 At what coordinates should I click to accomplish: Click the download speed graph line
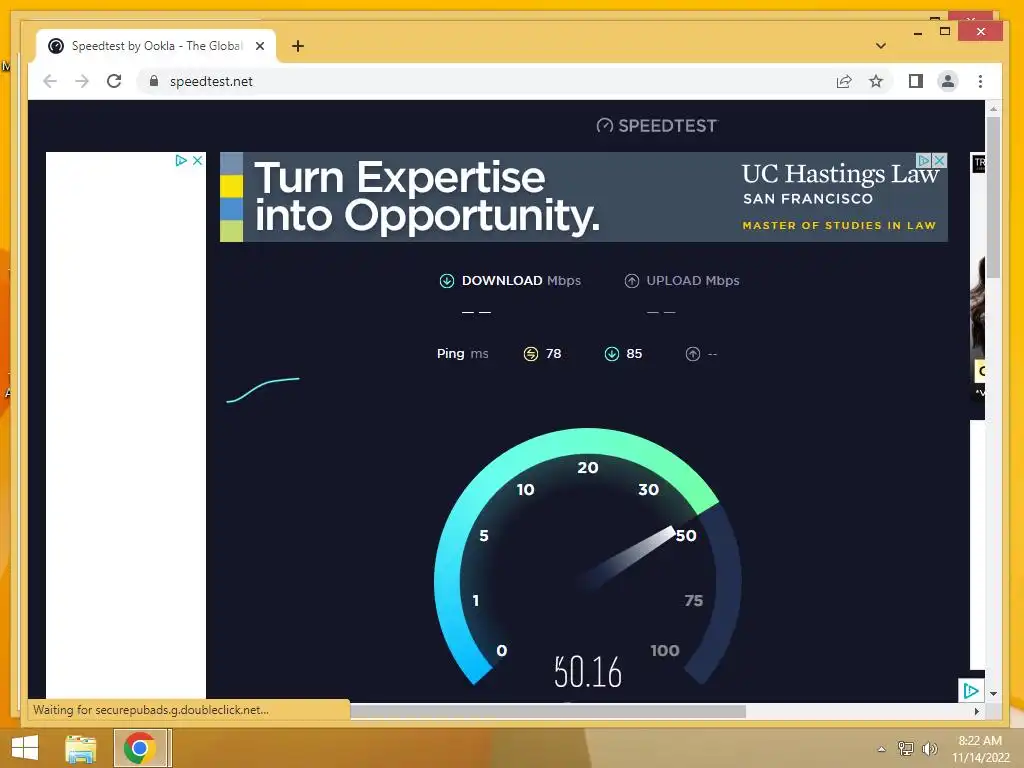tap(263, 390)
